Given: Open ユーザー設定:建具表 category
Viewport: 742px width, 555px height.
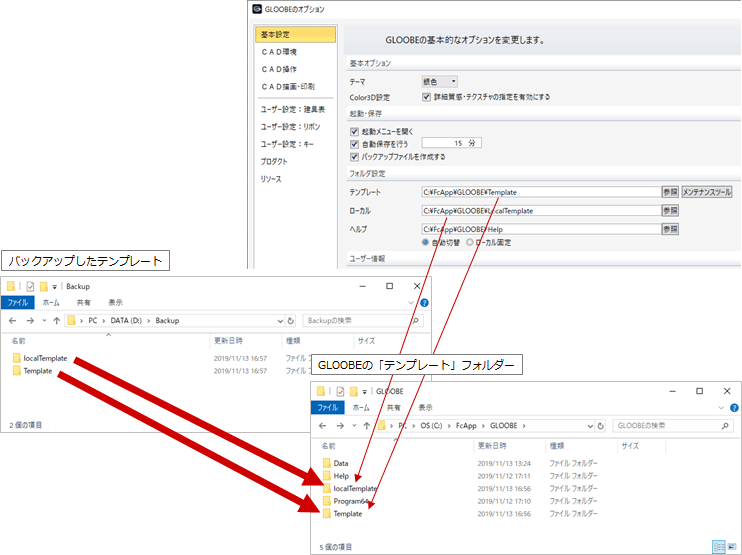Looking at the screenshot, I should pyautogui.click(x=292, y=109).
